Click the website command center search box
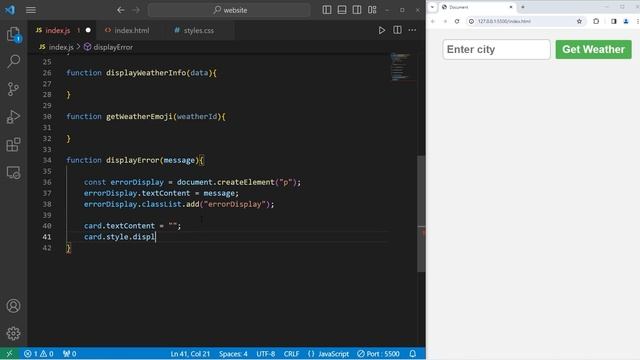The width and height of the screenshot is (640, 360). [x=229, y=10]
